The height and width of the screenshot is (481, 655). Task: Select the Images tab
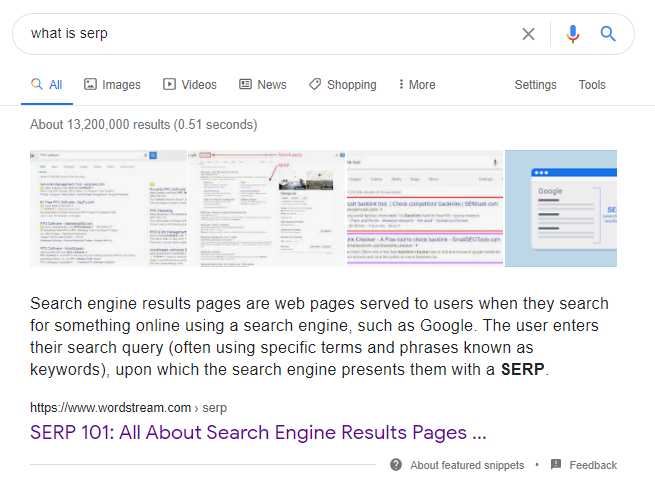click(112, 85)
